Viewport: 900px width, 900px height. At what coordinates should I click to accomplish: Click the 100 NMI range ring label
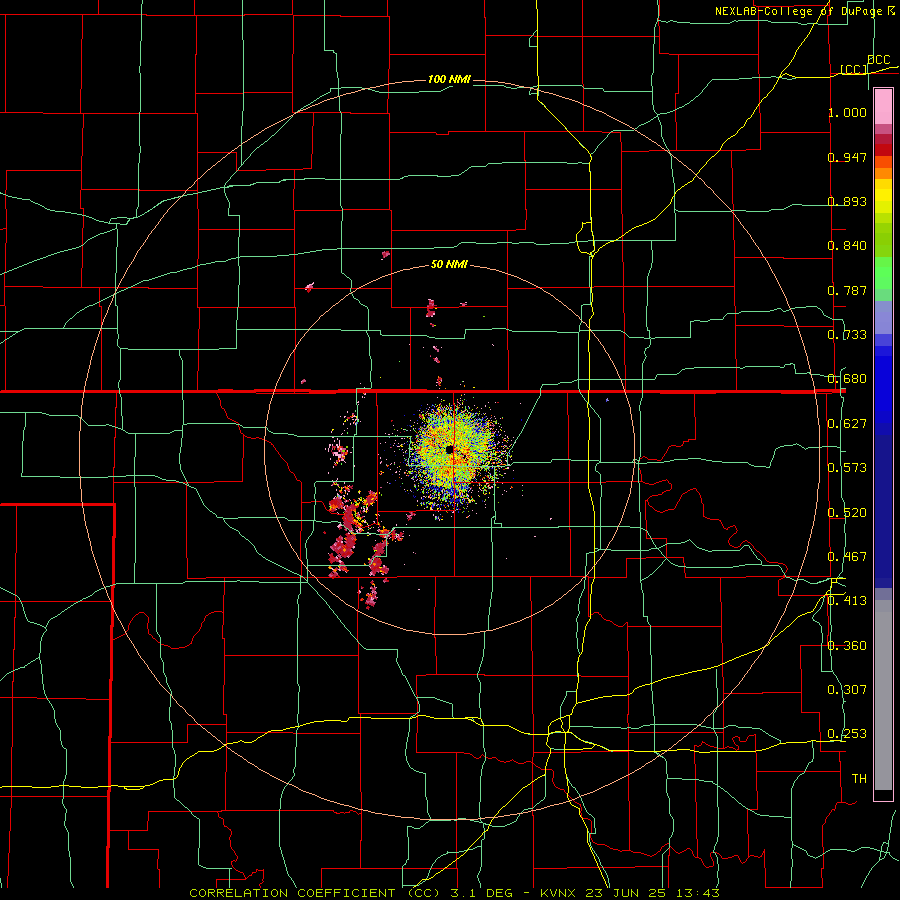click(x=449, y=79)
